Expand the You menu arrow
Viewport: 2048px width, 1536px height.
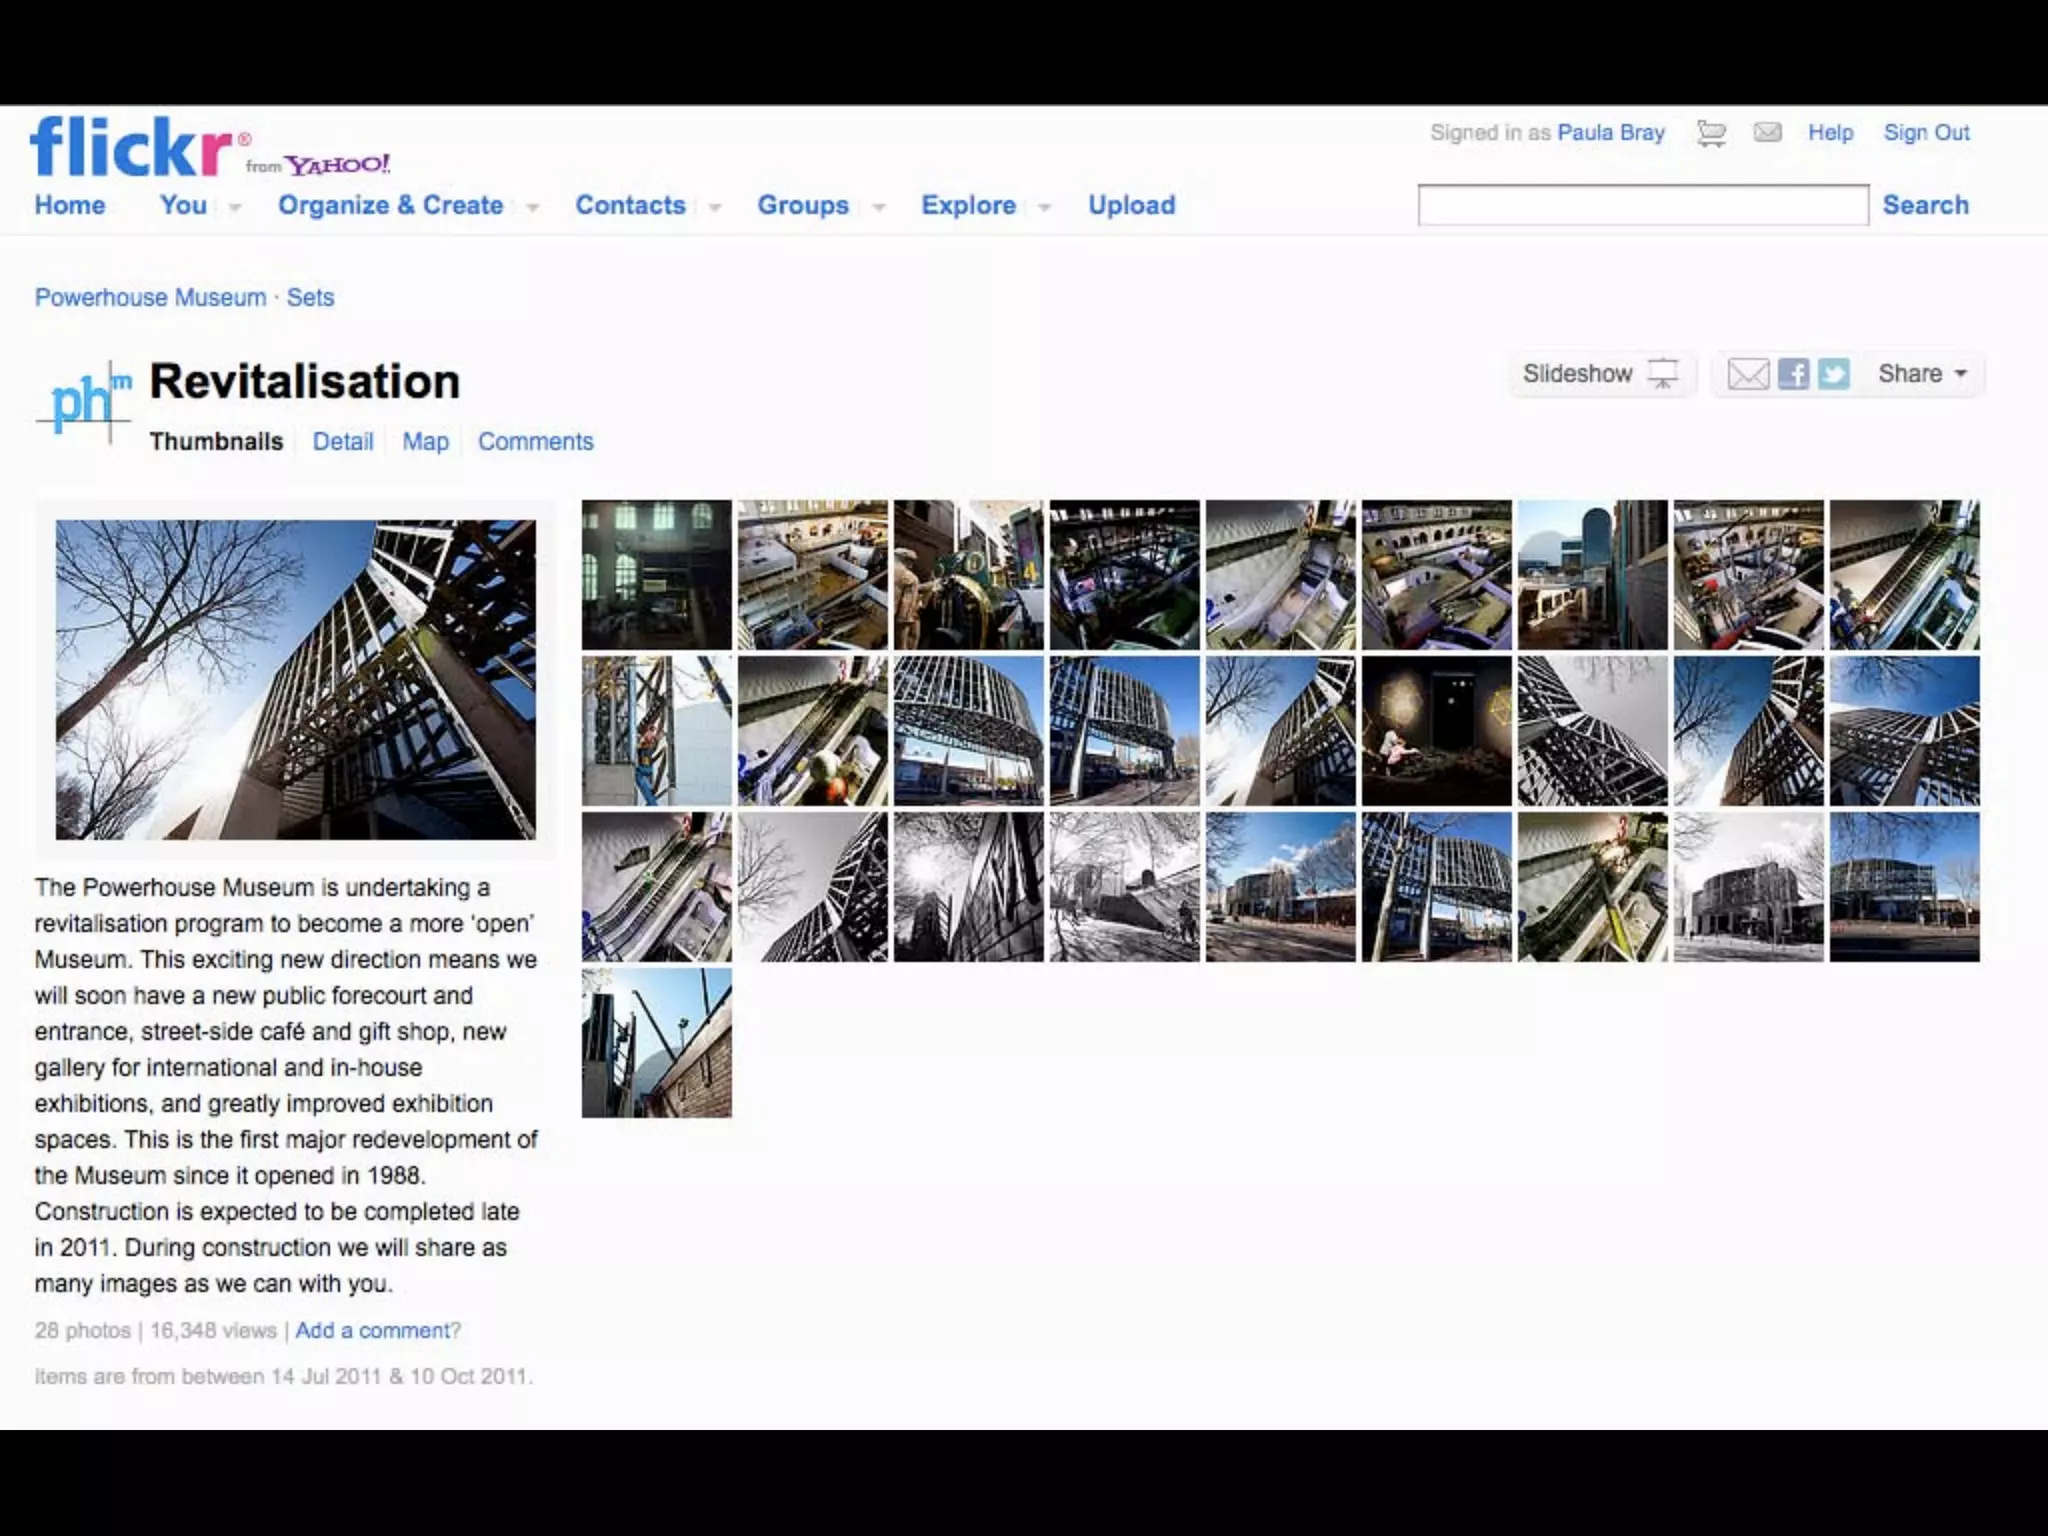[x=235, y=207]
